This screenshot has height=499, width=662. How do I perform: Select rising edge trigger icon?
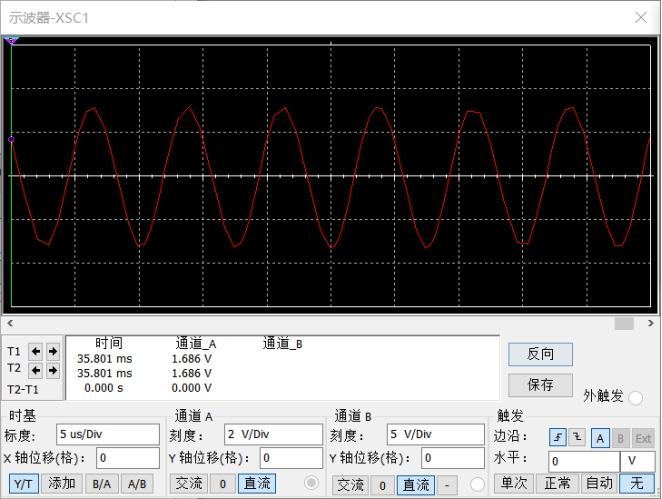[558, 437]
